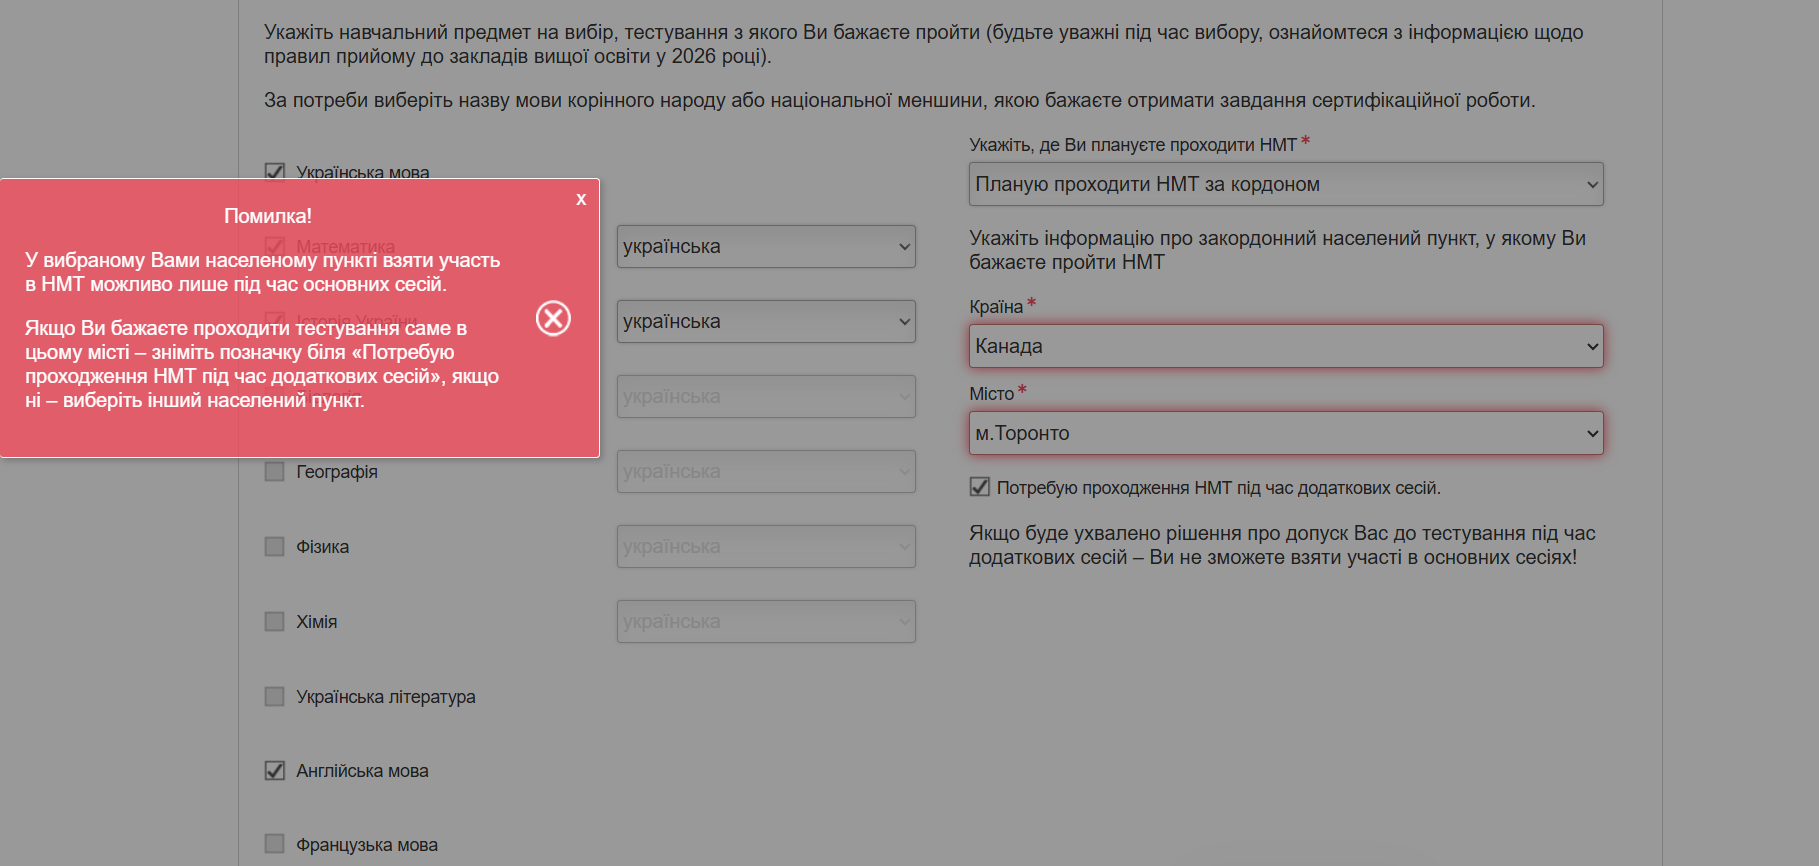Select the Хімія subject checkbox

275,621
